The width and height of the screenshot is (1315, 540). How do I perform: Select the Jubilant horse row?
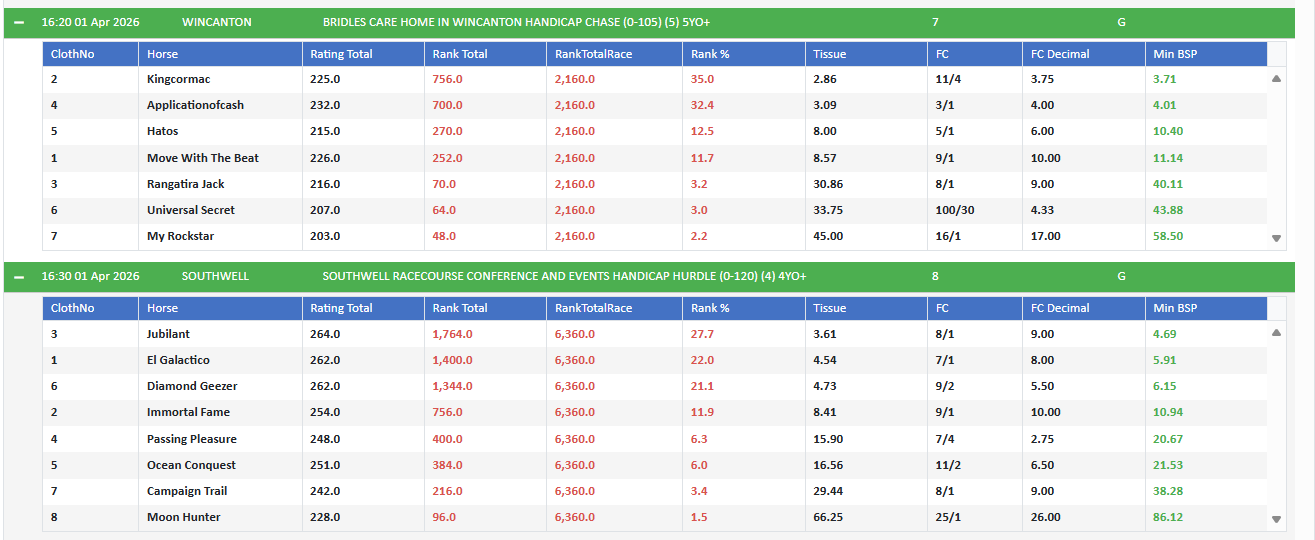point(168,334)
